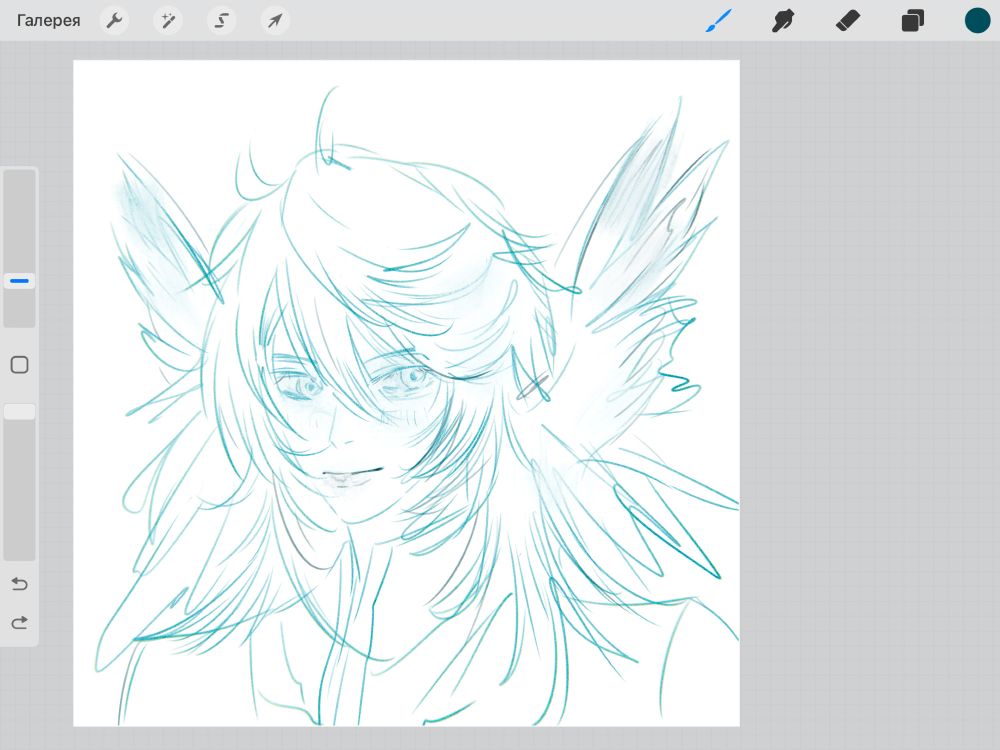
Task: Click on the sketch canvas
Action: click(406, 393)
